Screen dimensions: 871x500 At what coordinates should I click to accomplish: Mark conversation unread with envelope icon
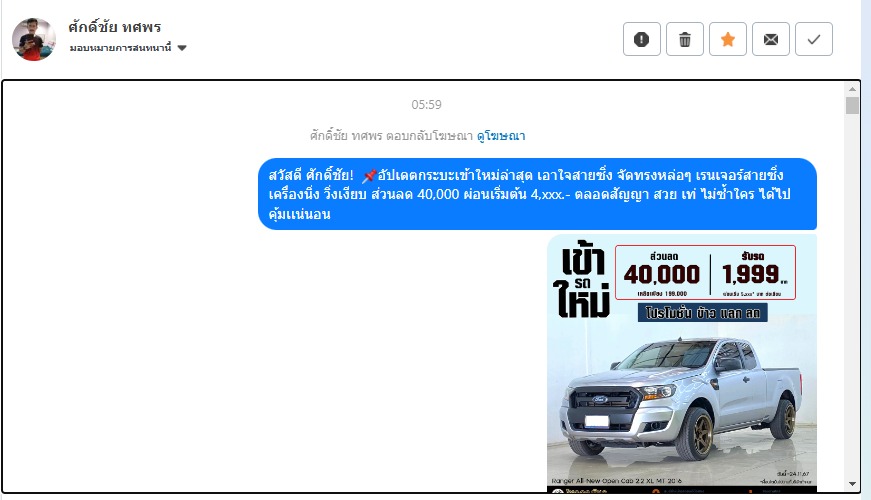click(770, 39)
